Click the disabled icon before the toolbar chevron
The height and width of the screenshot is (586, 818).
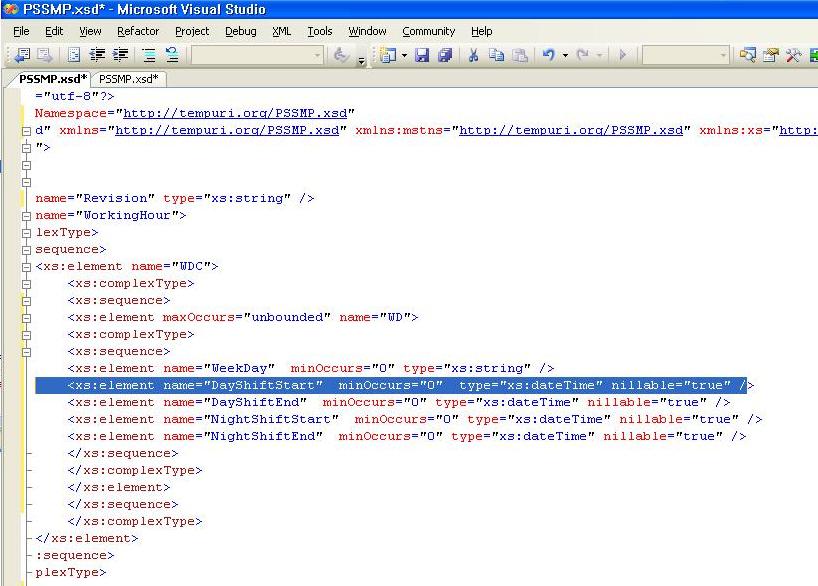[341, 54]
